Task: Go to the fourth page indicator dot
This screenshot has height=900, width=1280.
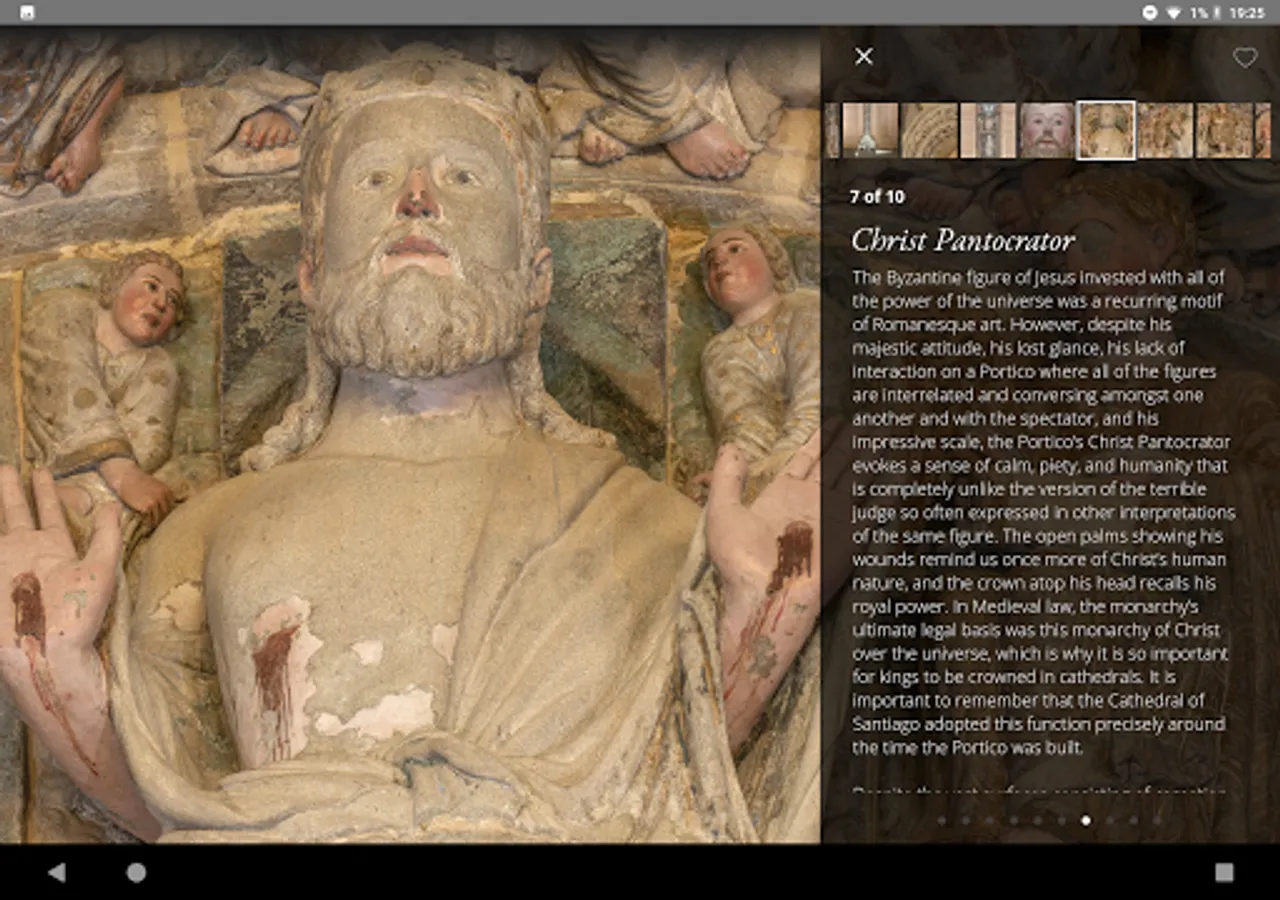Action: 1014,820
